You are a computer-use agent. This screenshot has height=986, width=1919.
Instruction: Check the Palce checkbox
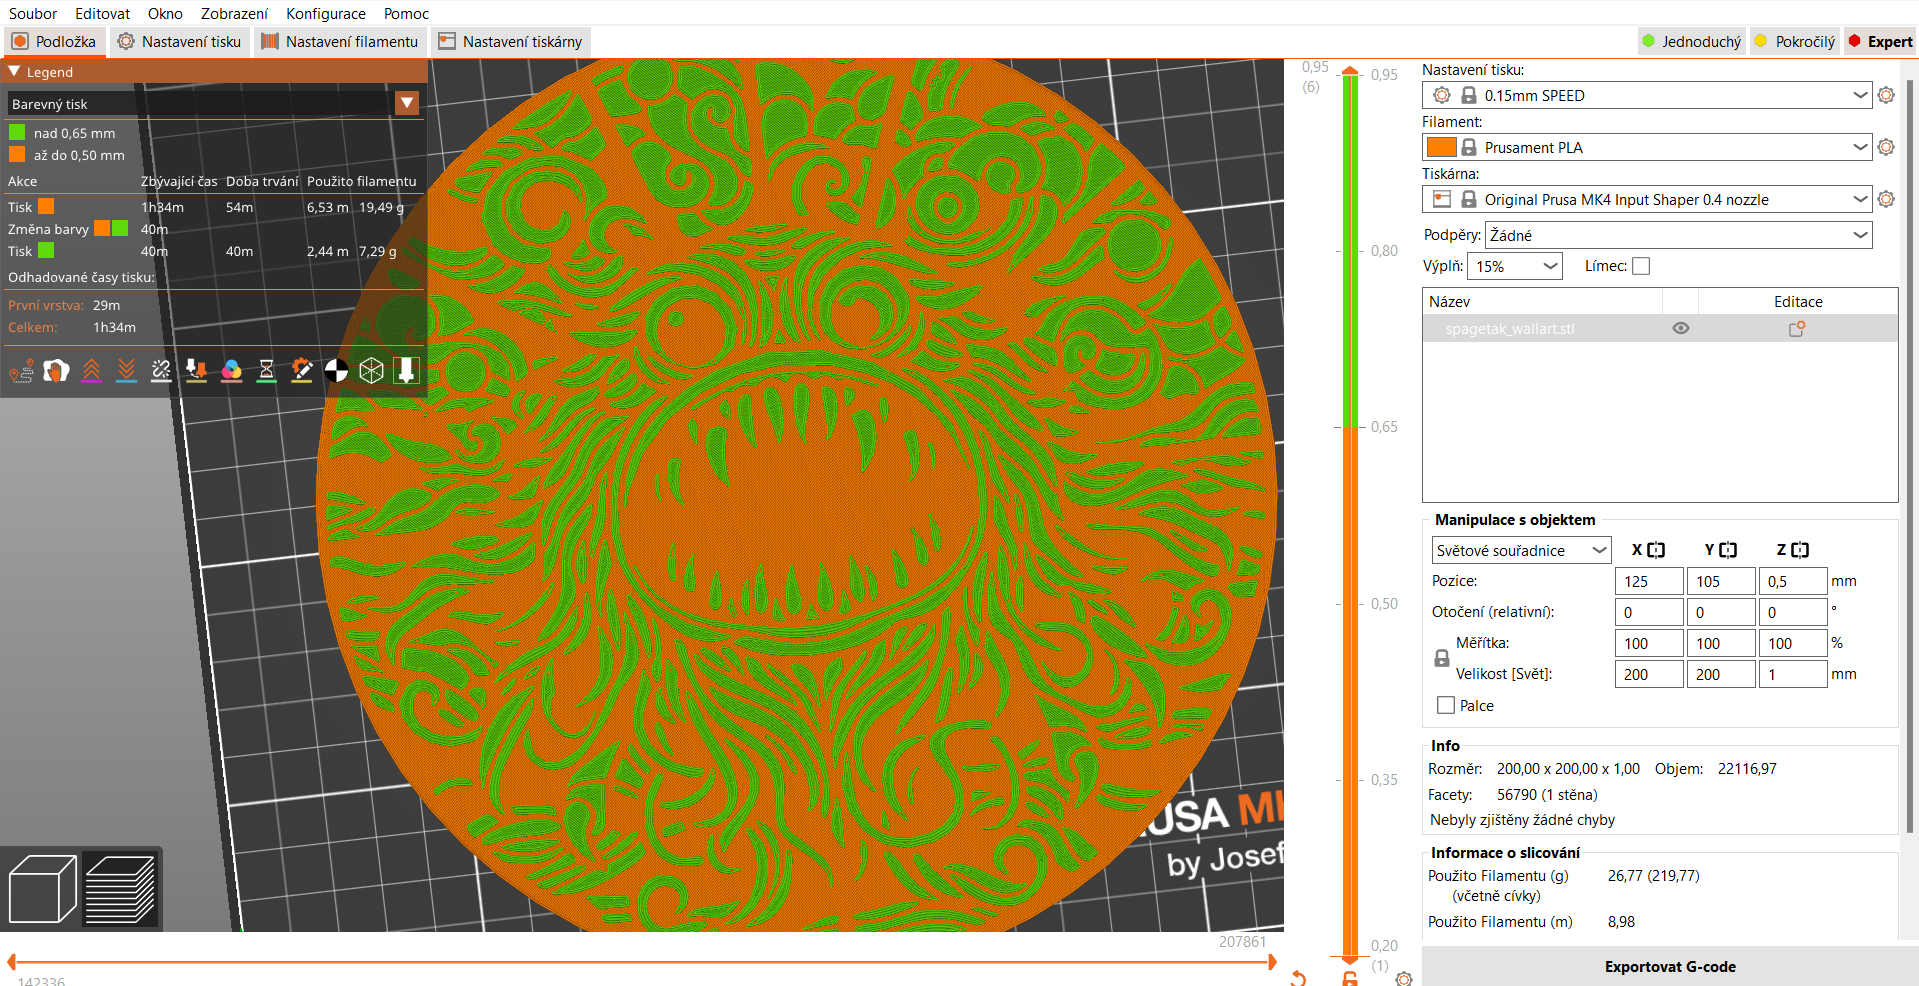[x=1446, y=705]
